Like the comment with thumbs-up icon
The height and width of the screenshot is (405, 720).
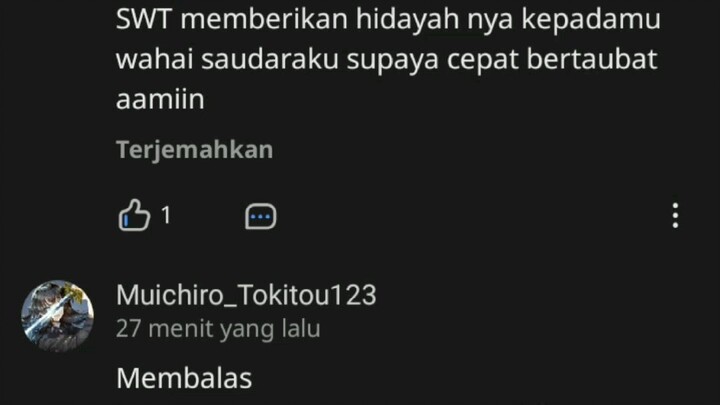point(134,215)
